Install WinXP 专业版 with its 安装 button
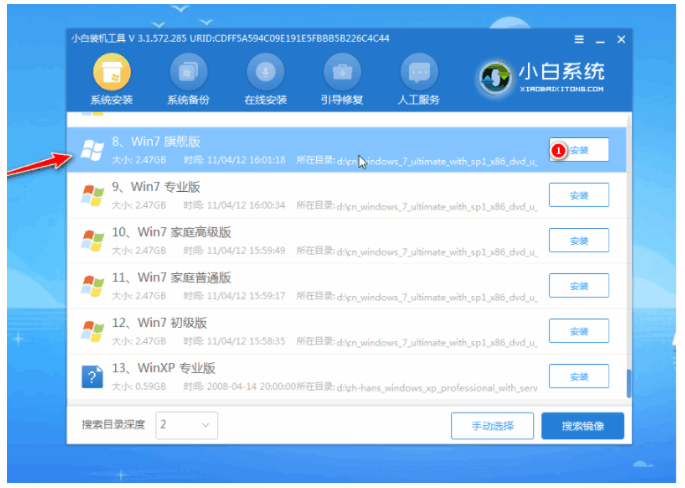 [579, 376]
